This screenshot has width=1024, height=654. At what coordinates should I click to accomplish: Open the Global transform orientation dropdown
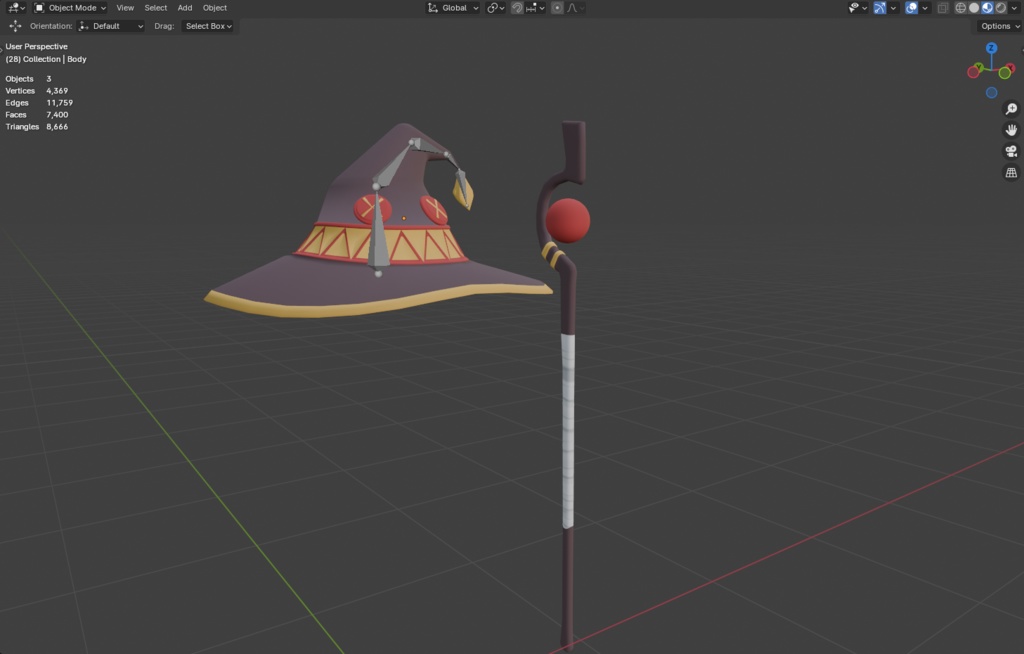[452, 7]
